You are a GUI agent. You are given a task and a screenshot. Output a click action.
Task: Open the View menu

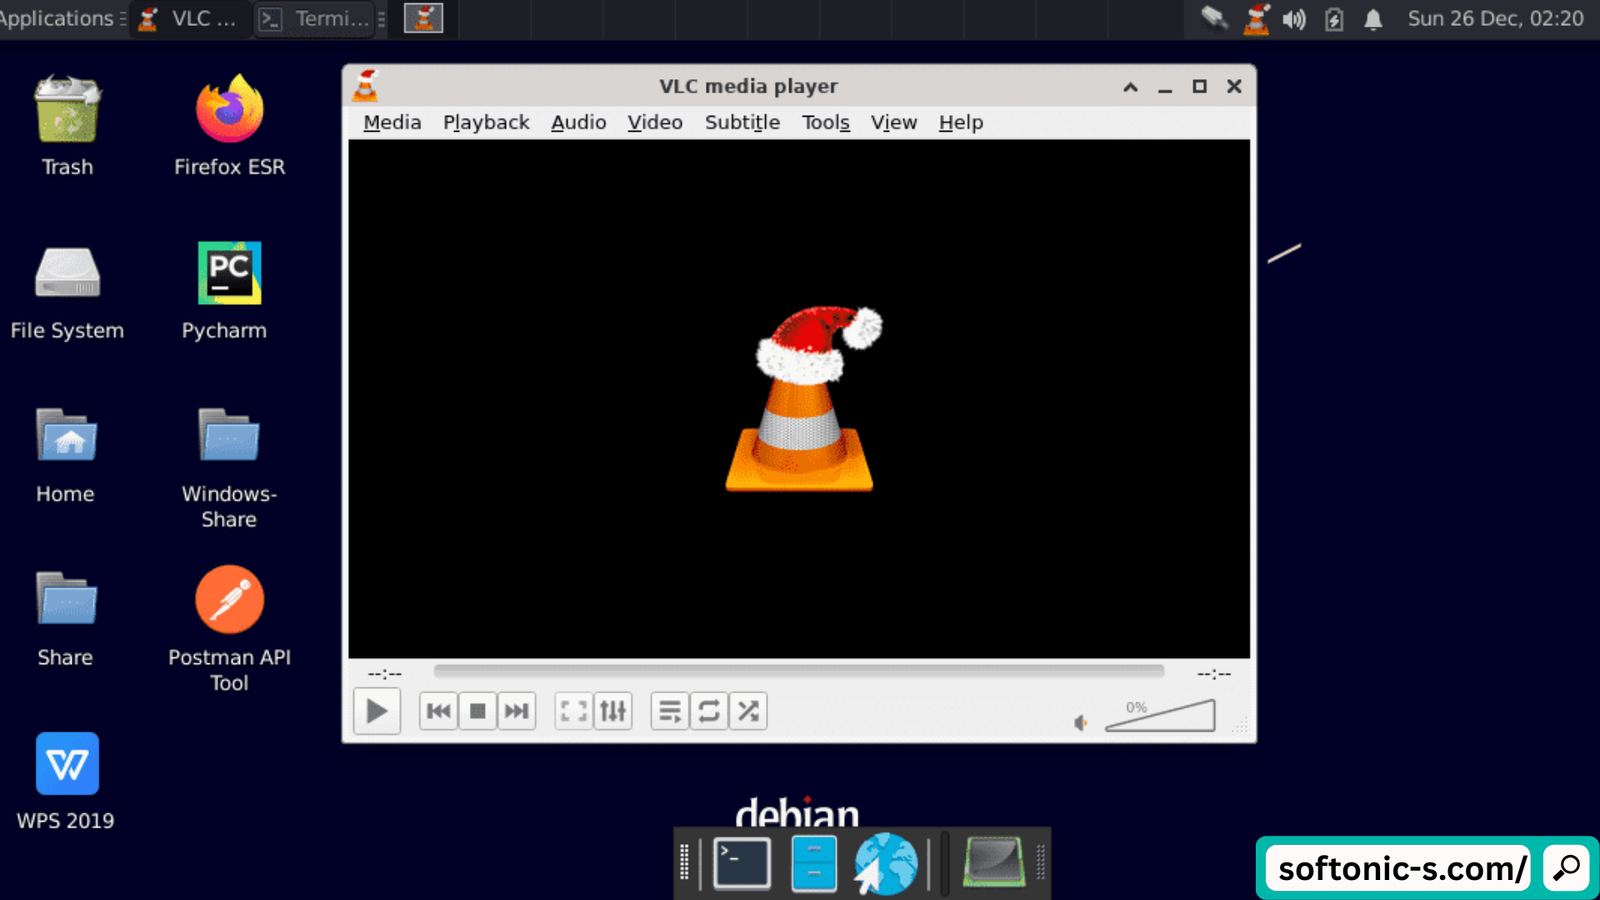893,122
